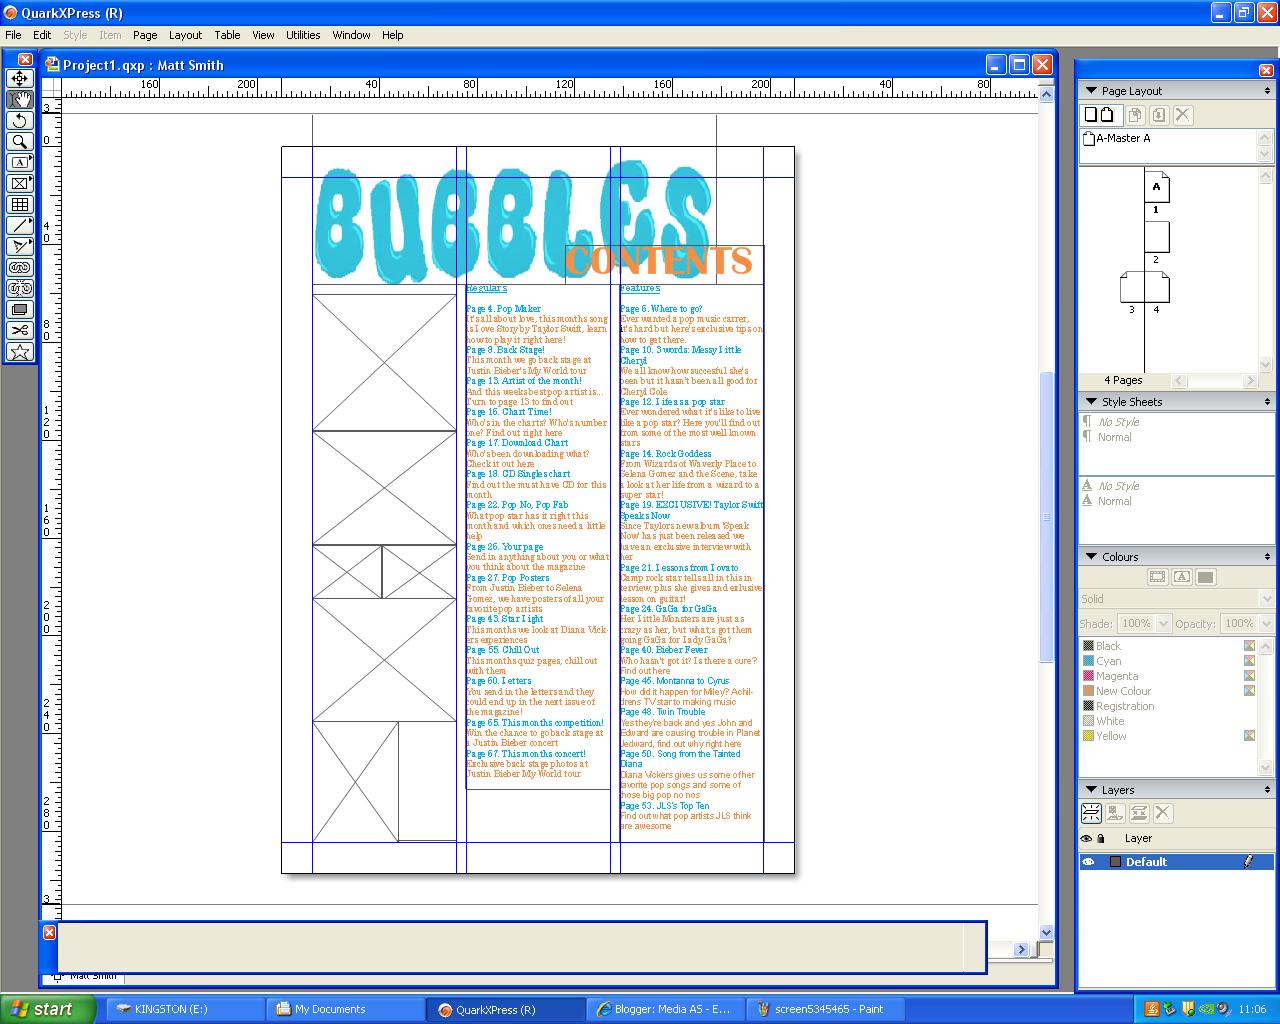
Task: Select the Line tool
Action: [20, 225]
